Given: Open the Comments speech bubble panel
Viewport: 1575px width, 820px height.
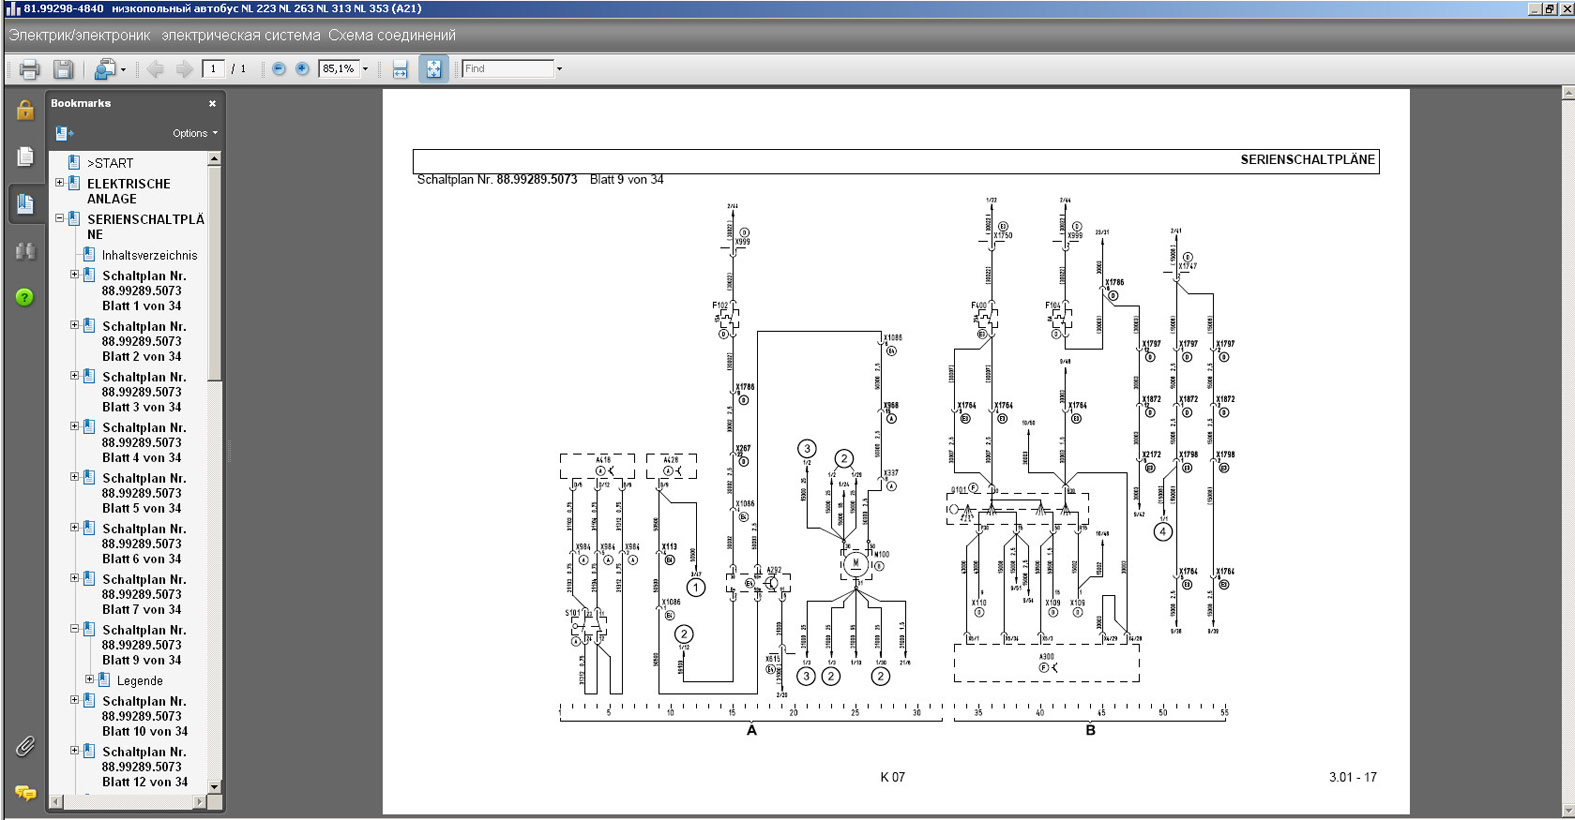Looking at the screenshot, I should 25,793.
